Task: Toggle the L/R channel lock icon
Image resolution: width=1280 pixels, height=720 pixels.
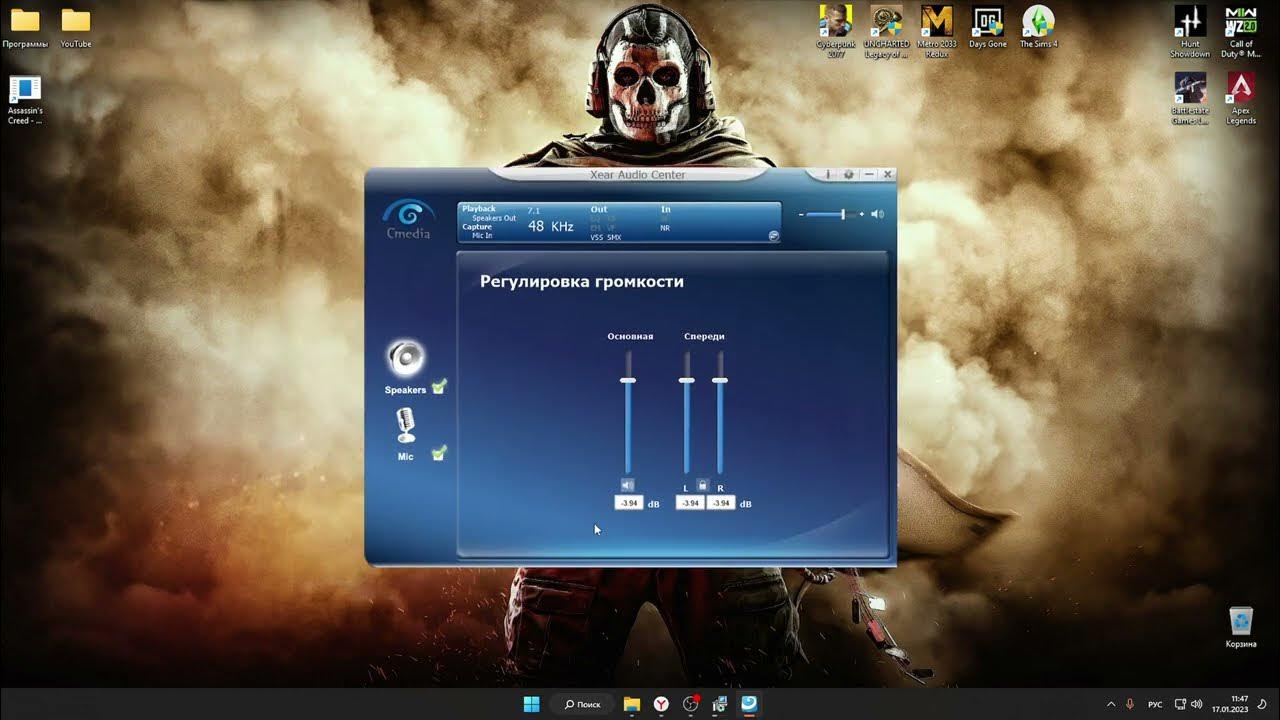Action: 703,485
